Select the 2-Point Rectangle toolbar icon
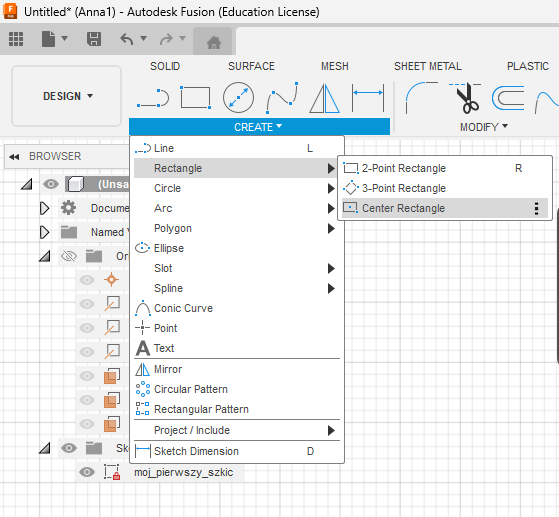 [195, 97]
